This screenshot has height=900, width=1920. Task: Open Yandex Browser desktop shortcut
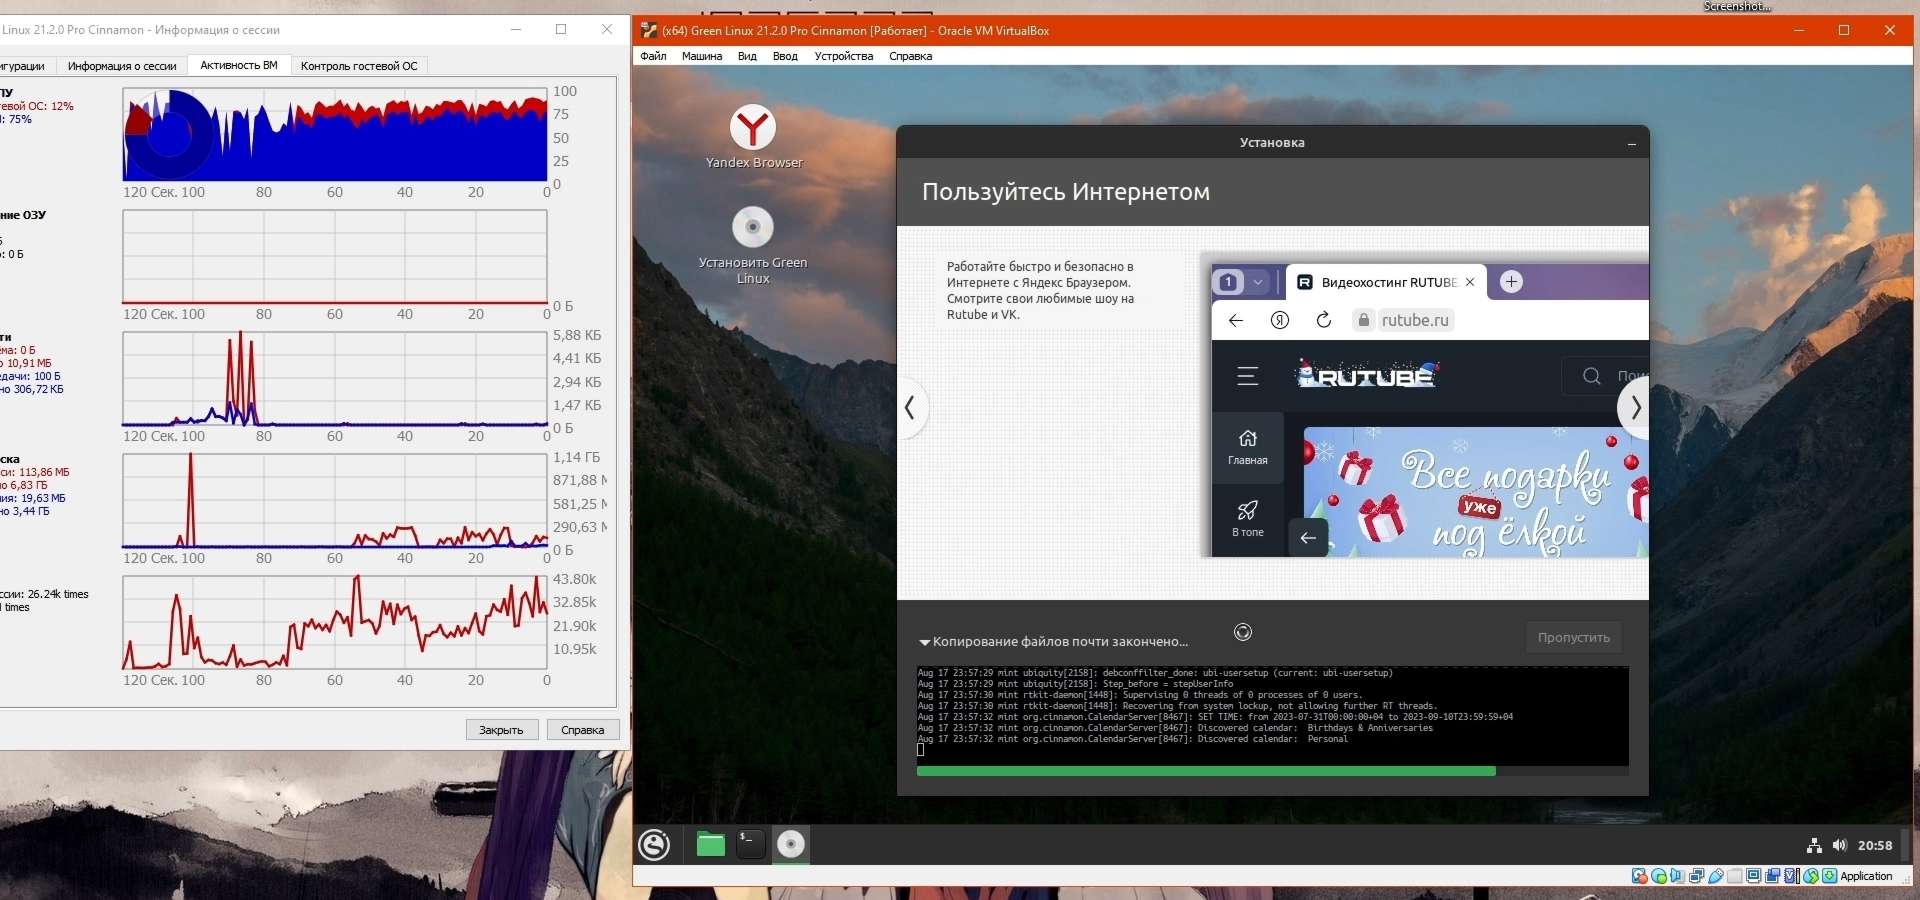(x=753, y=137)
